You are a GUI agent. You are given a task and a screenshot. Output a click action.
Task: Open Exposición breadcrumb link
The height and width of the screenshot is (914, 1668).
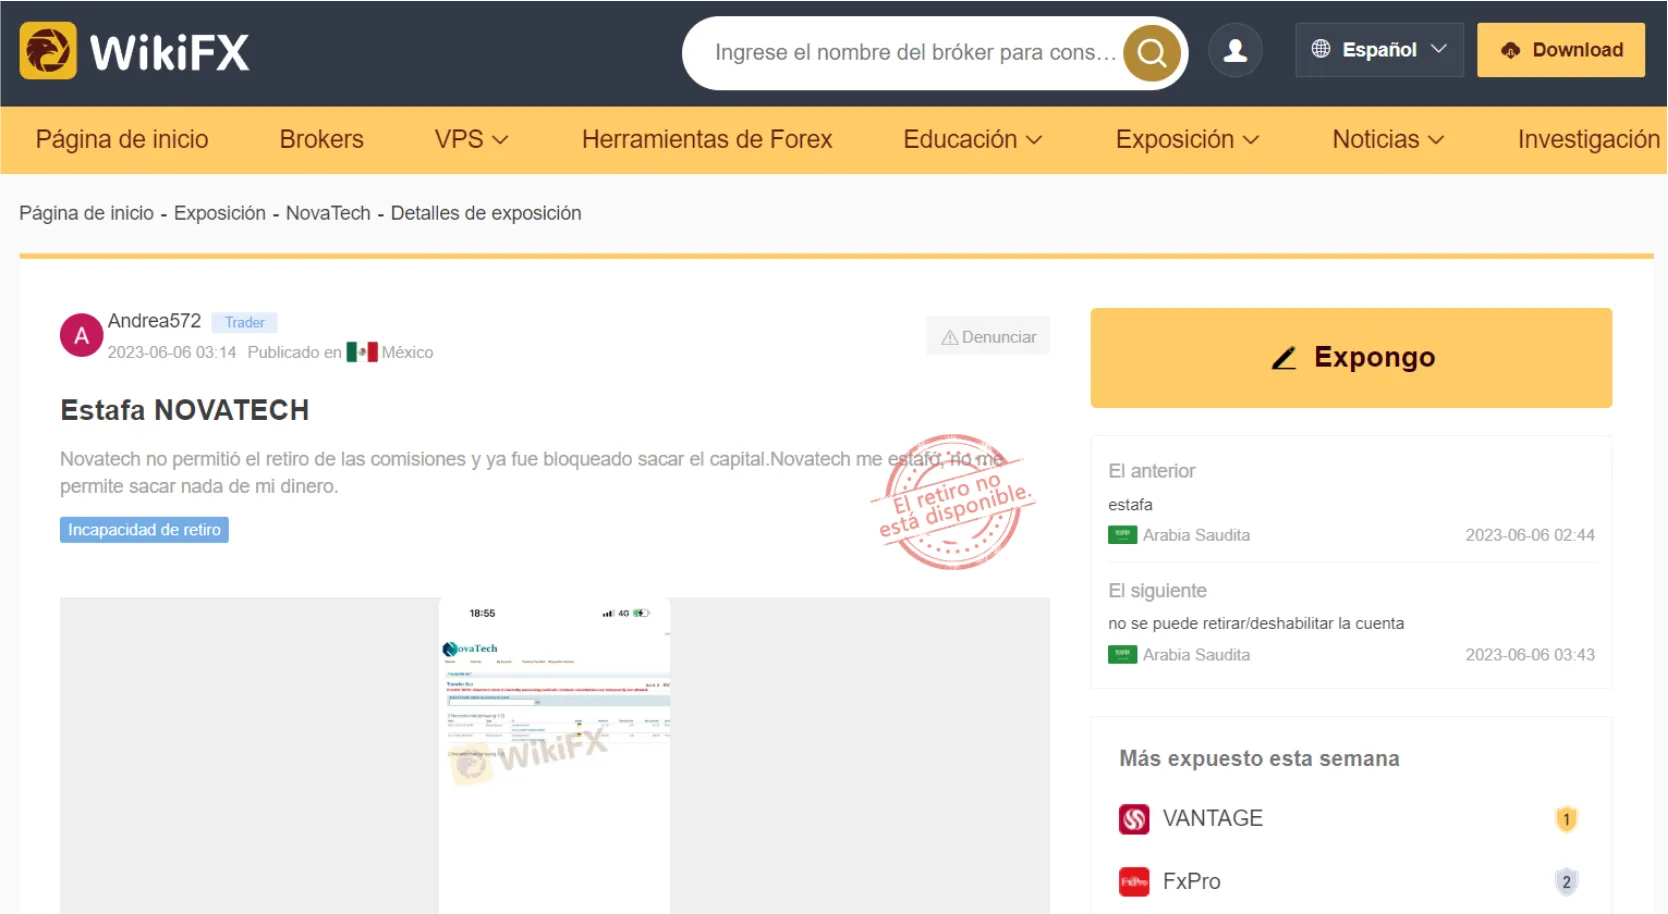pyautogui.click(x=220, y=213)
